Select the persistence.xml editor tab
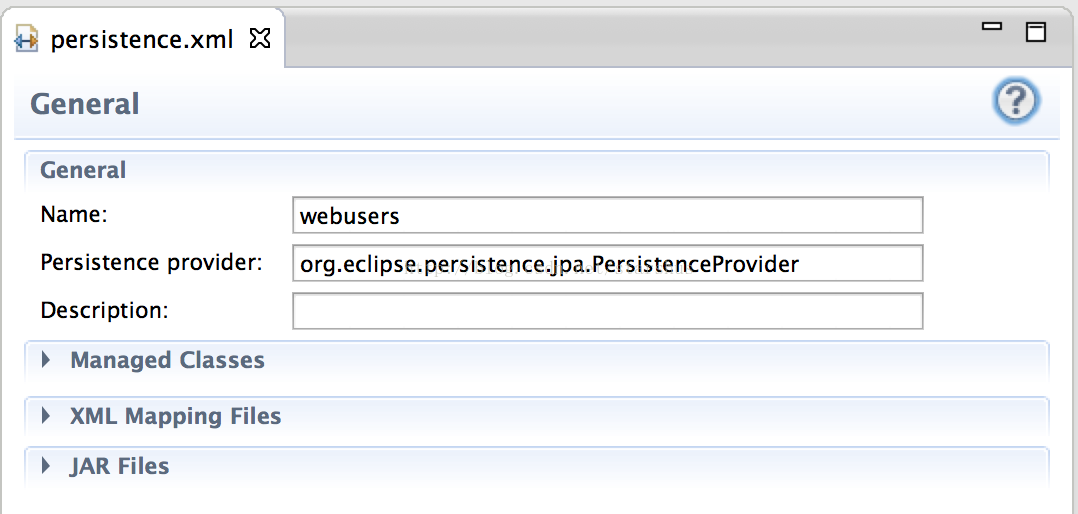1078x514 pixels. click(142, 39)
